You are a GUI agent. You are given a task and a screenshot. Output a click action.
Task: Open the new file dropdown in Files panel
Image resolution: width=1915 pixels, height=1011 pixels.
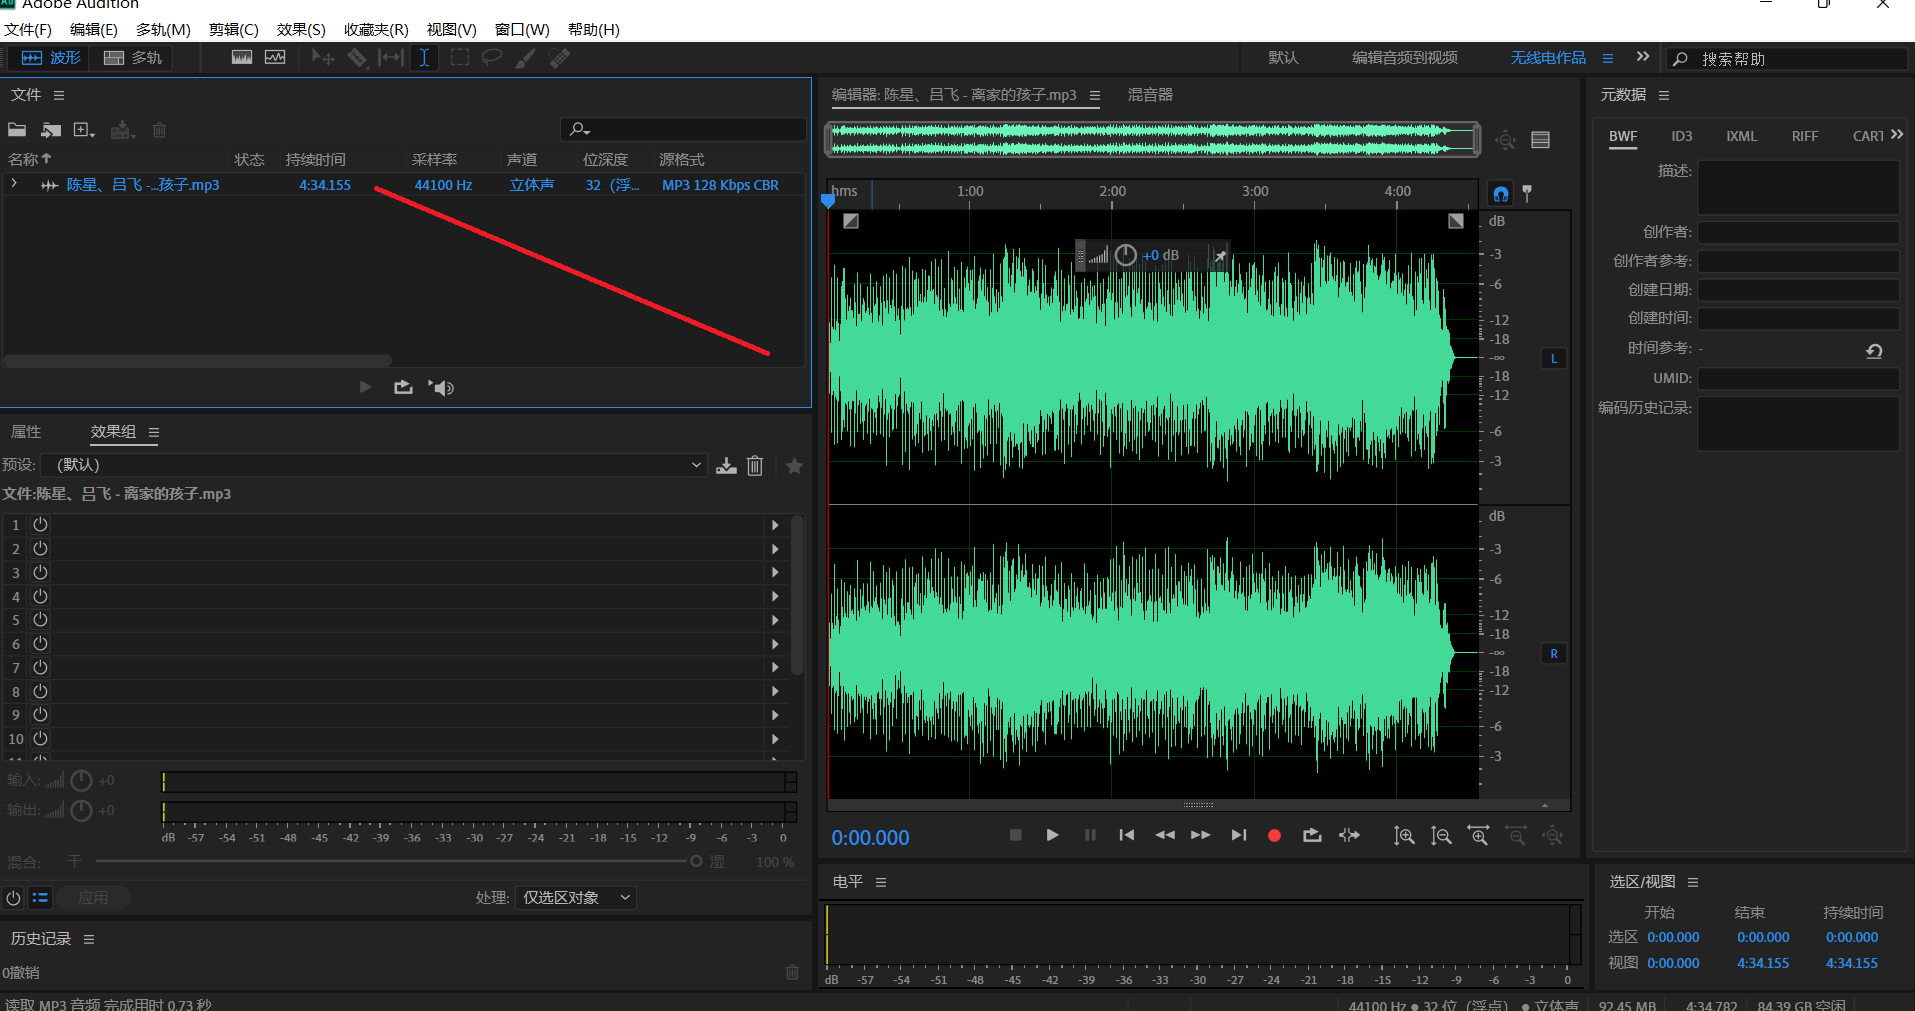tap(84, 130)
